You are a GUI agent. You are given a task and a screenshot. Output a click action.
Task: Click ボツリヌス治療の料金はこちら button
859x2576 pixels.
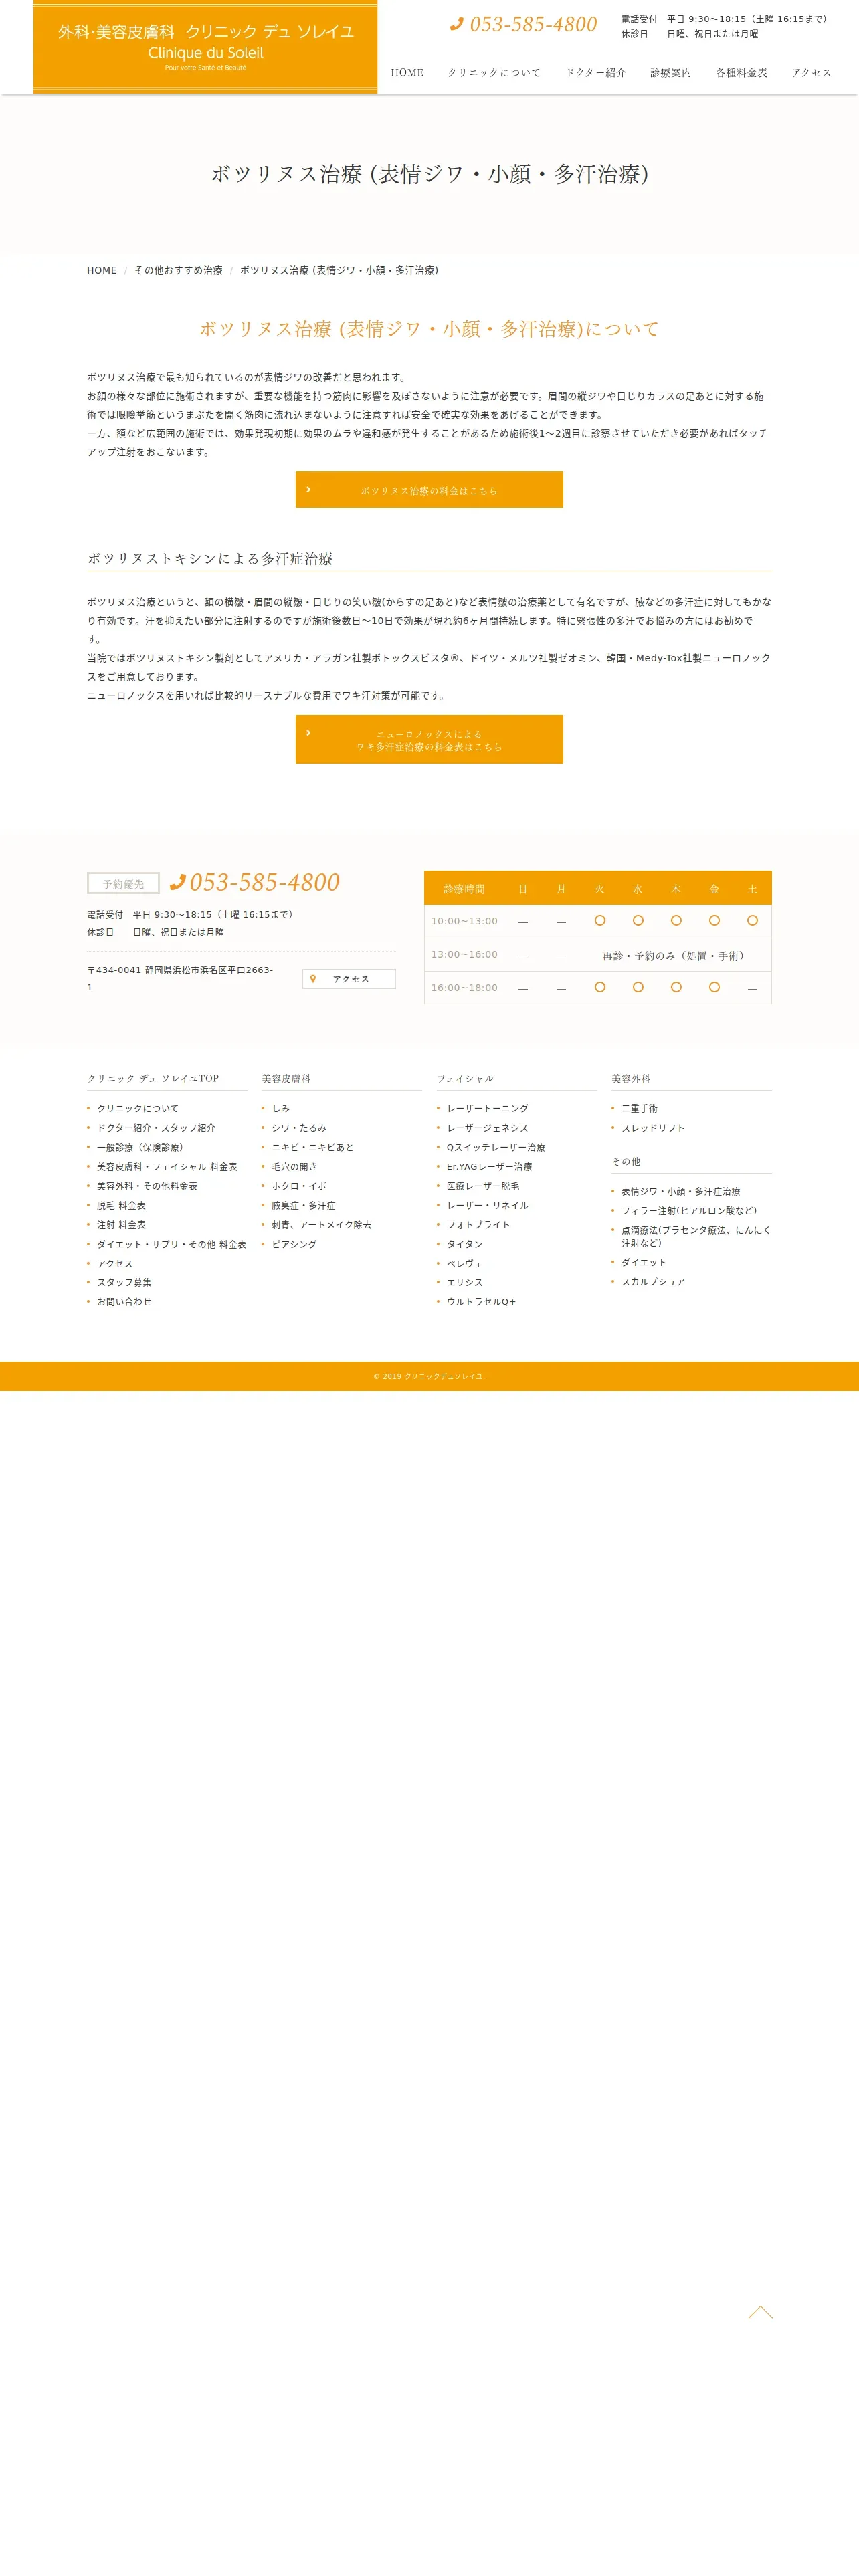pos(429,490)
